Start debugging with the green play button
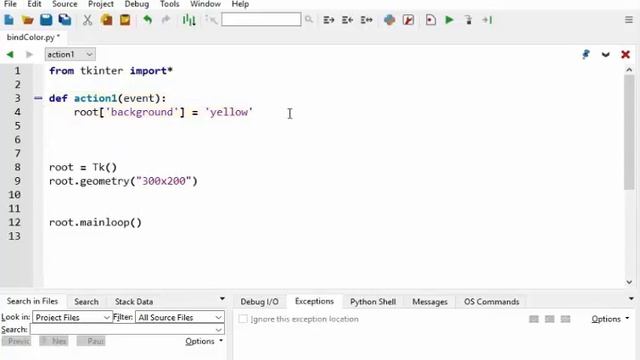The image size is (640, 360). (x=449, y=20)
